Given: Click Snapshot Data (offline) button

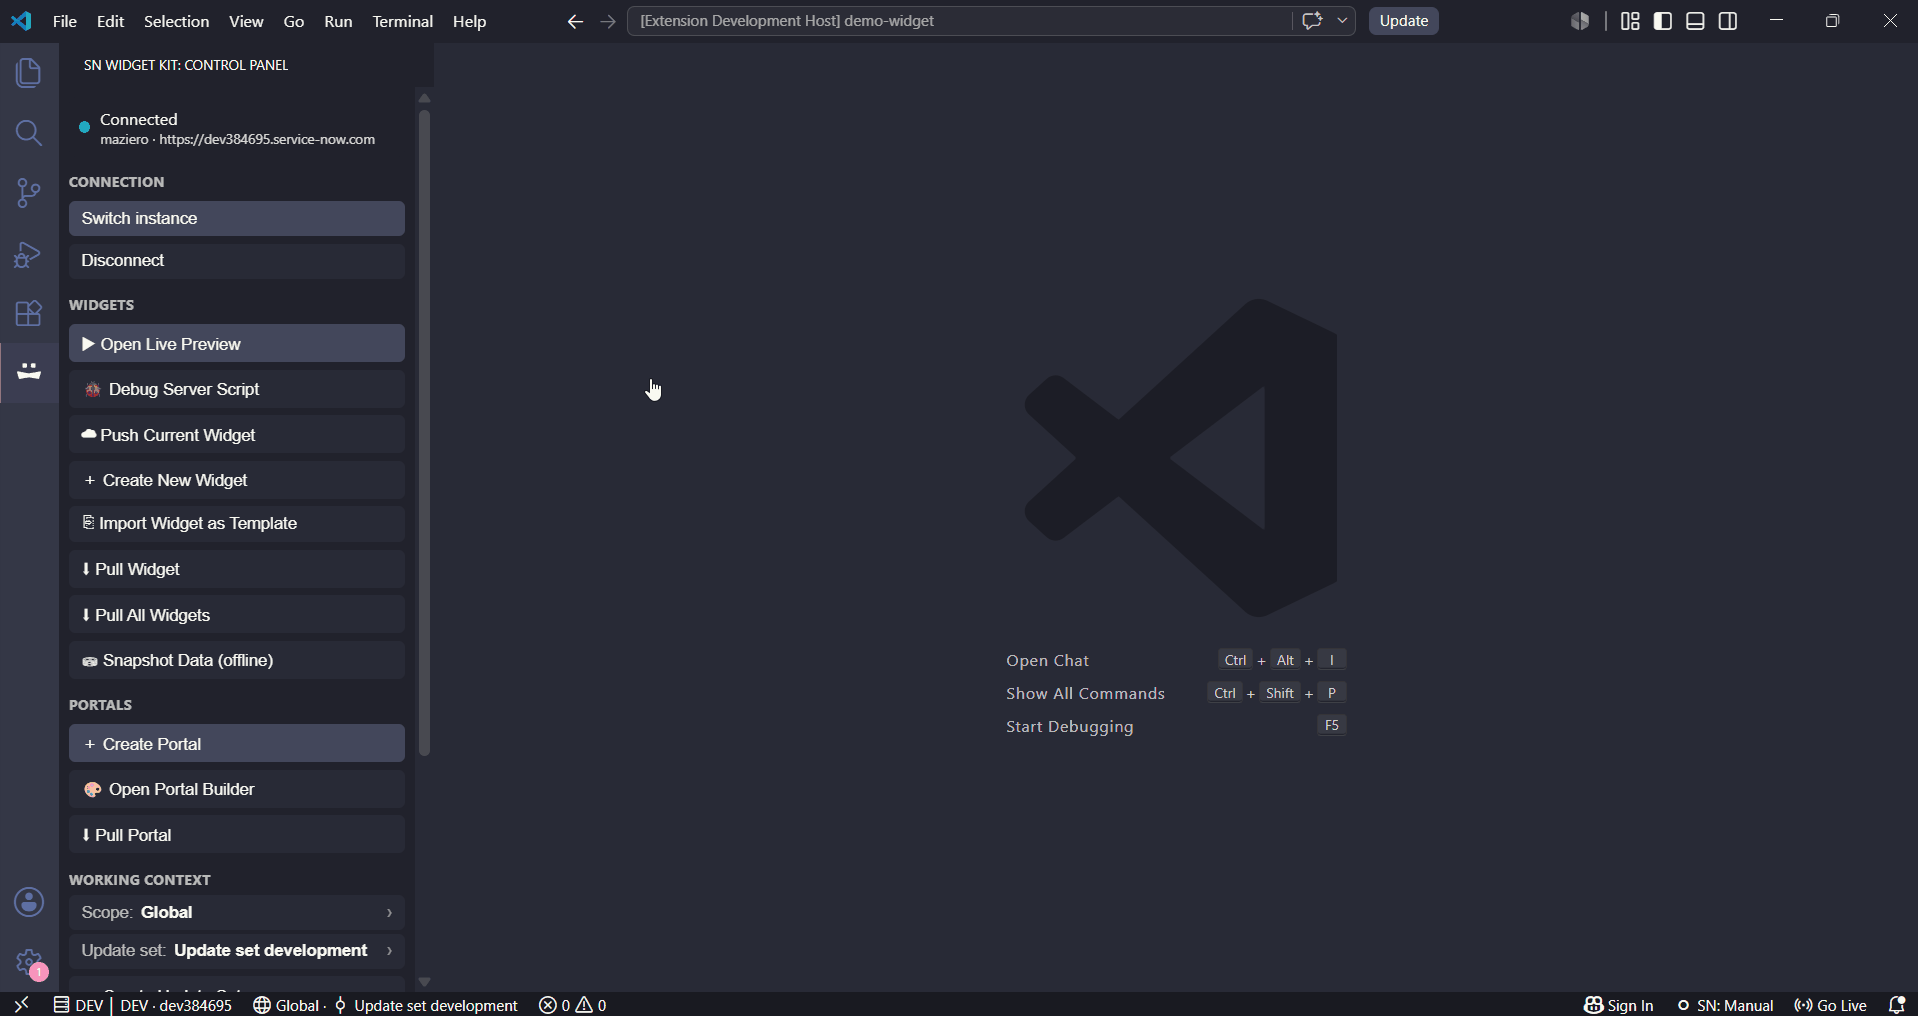Looking at the screenshot, I should (237, 660).
